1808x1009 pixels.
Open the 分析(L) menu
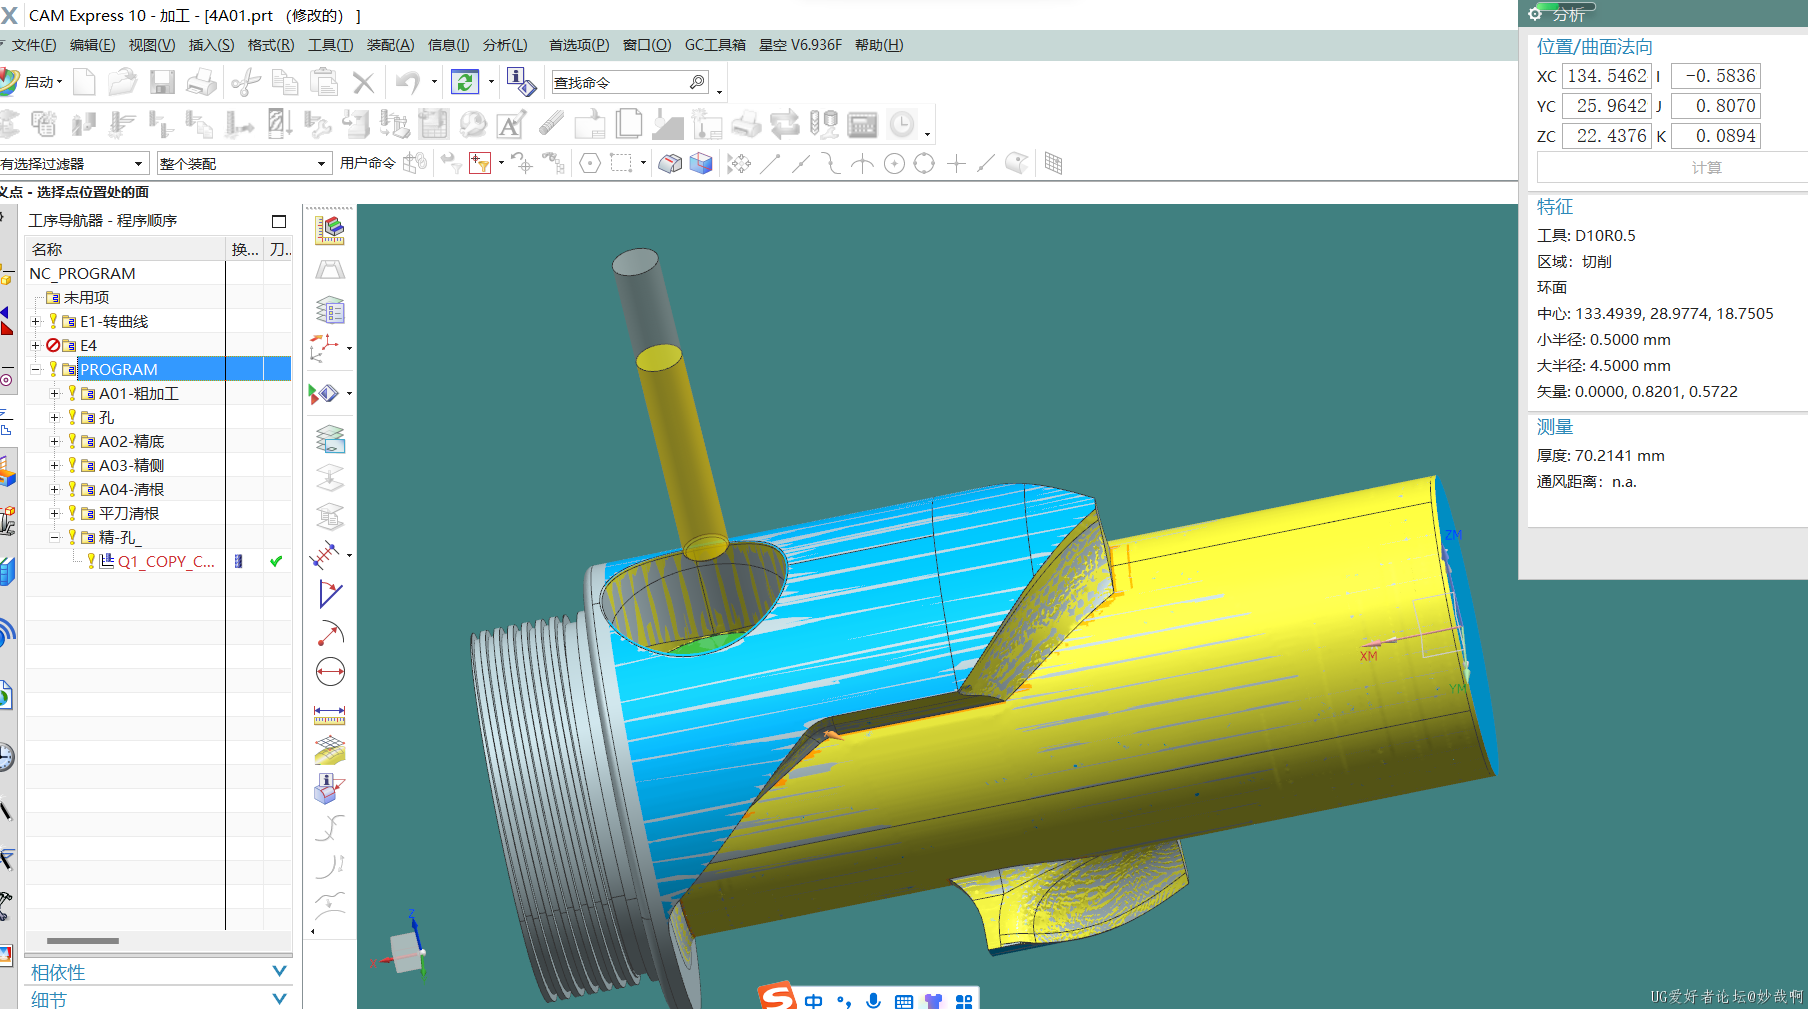[x=505, y=45]
